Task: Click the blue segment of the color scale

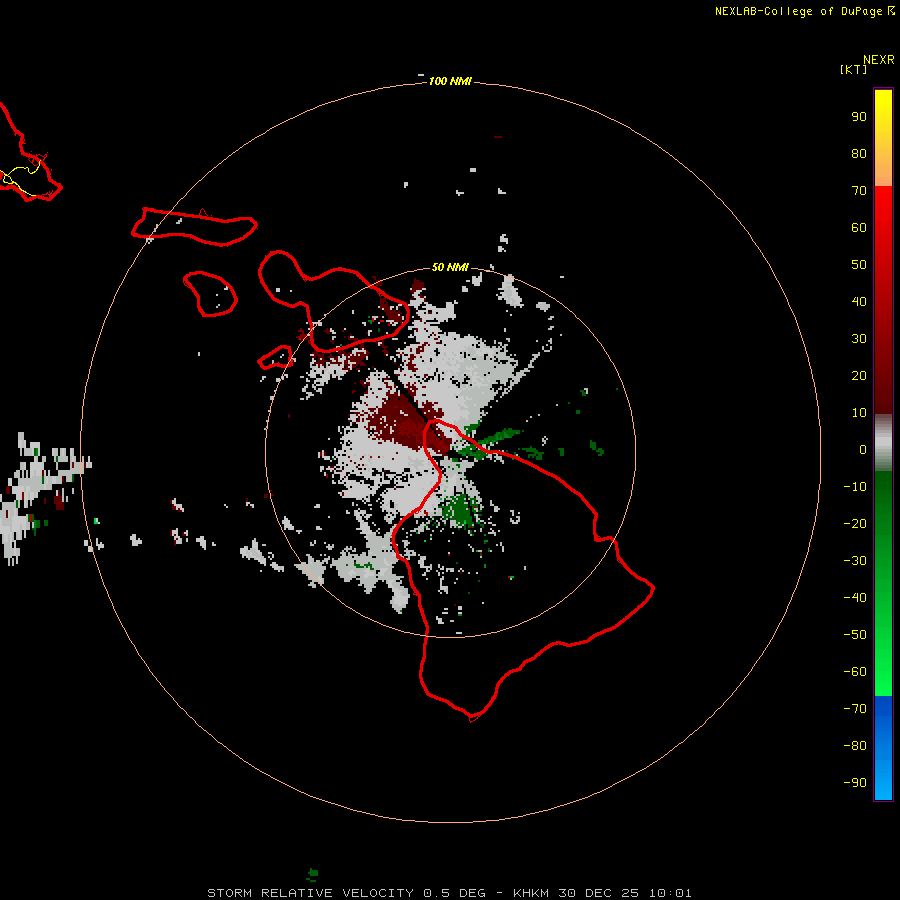Action: (883, 748)
